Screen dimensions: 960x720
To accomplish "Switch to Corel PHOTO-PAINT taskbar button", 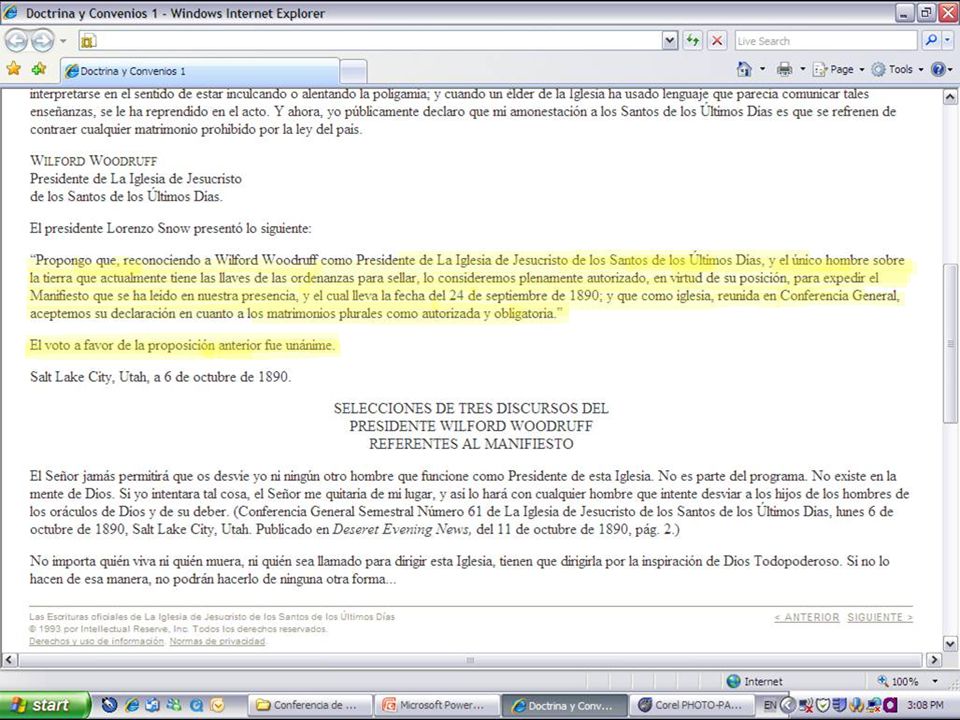I will tap(691, 705).
